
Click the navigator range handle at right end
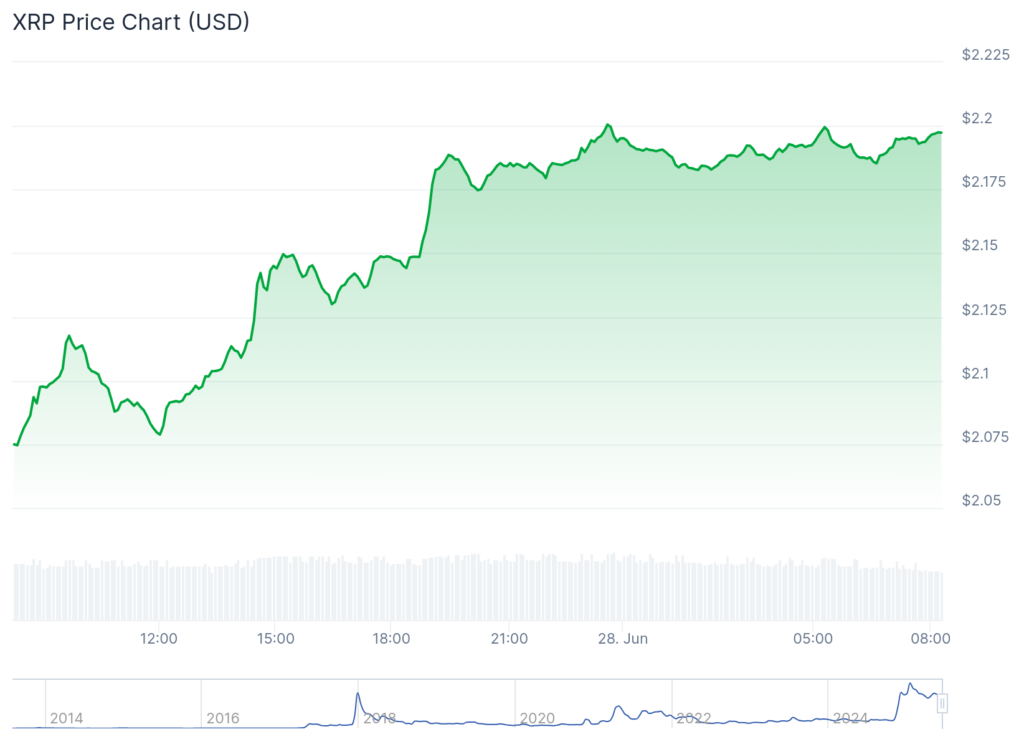pyautogui.click(x=941, y=704)
